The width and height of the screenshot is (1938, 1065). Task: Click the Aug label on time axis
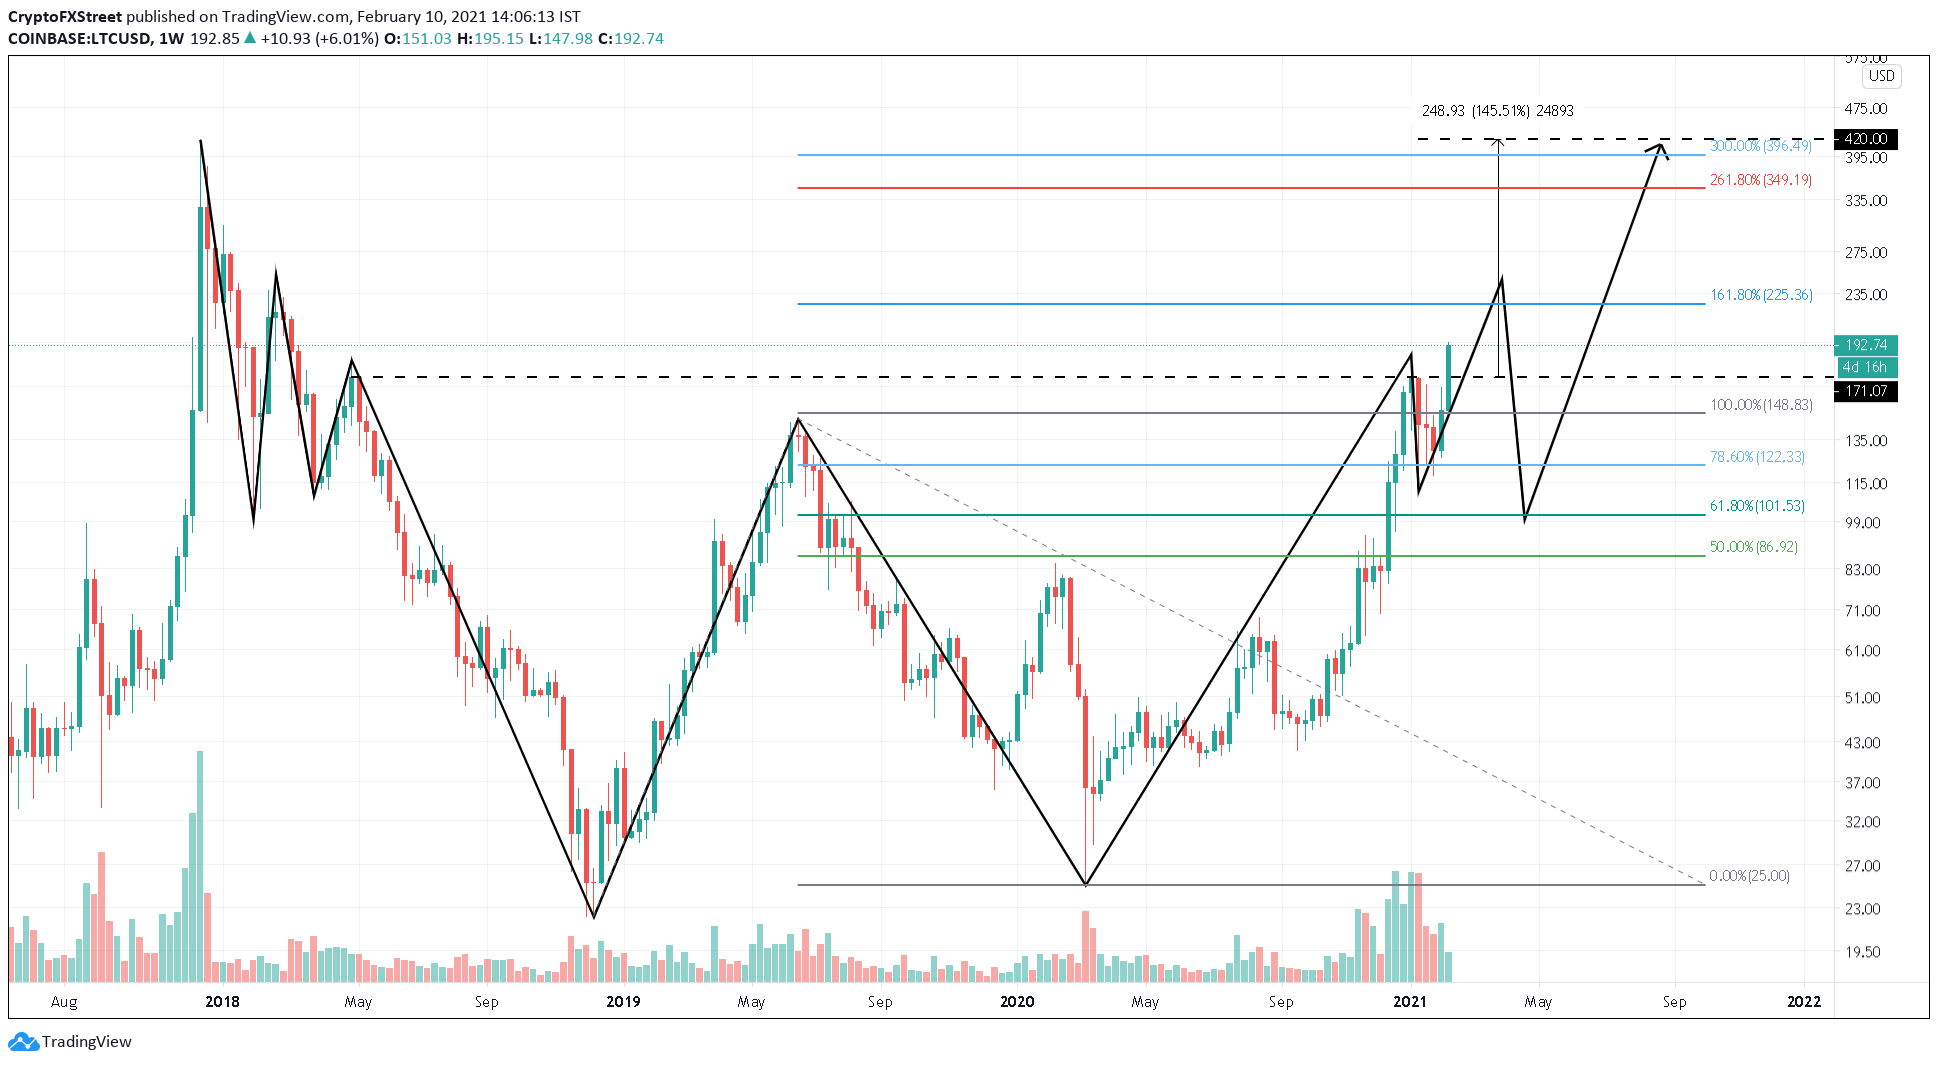point(64,1002)
